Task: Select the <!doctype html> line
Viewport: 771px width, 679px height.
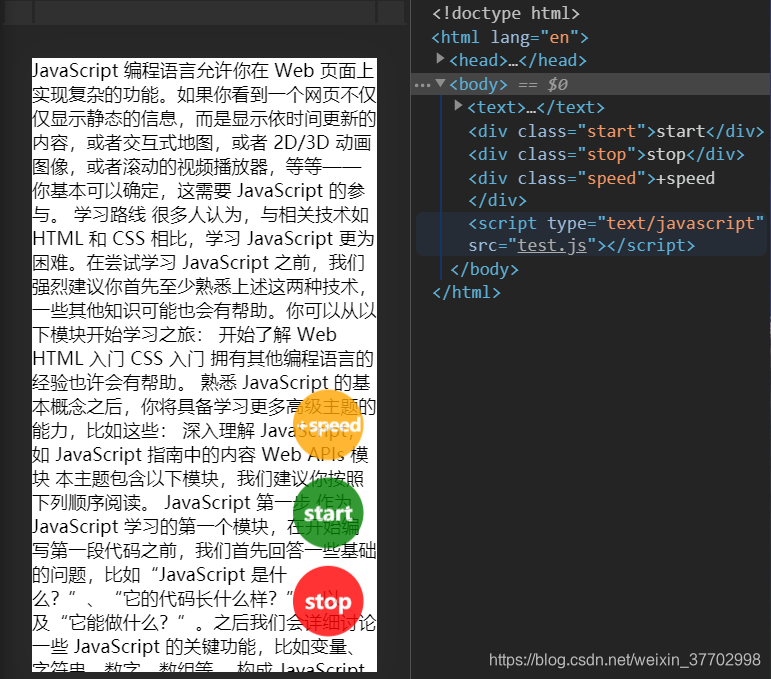Action: pos(505,13)
